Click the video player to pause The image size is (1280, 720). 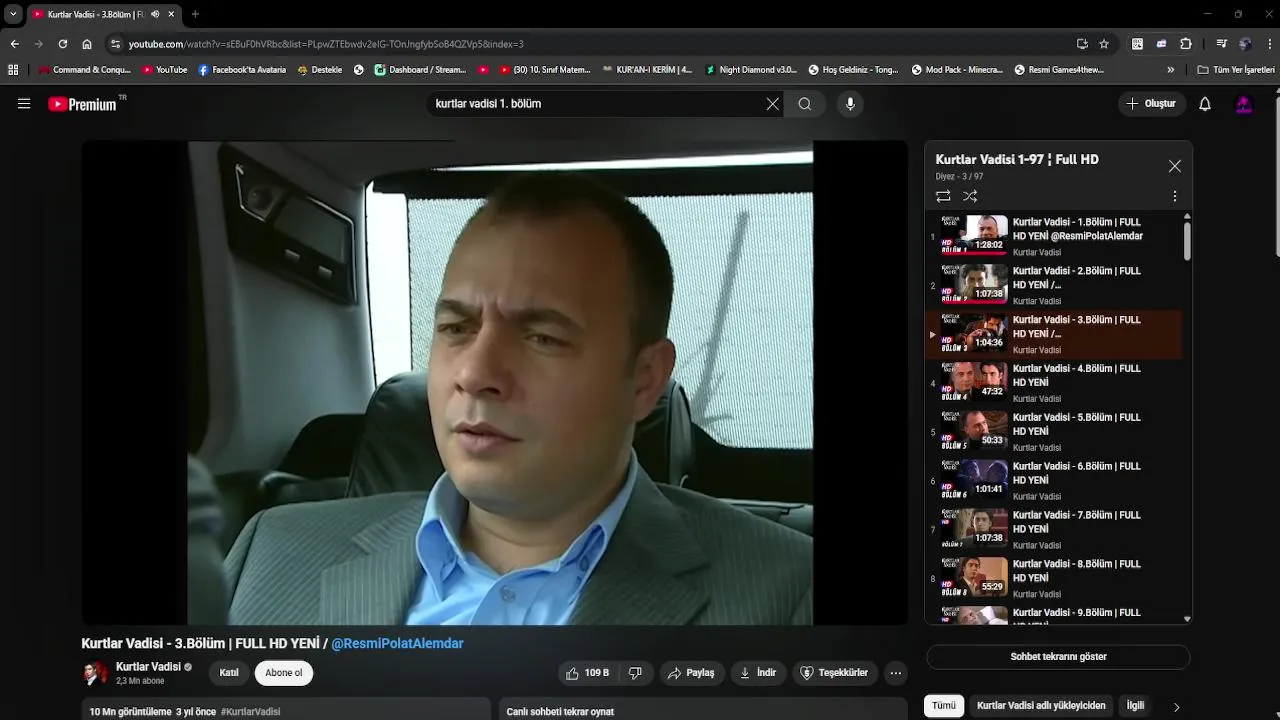[495, 383]
